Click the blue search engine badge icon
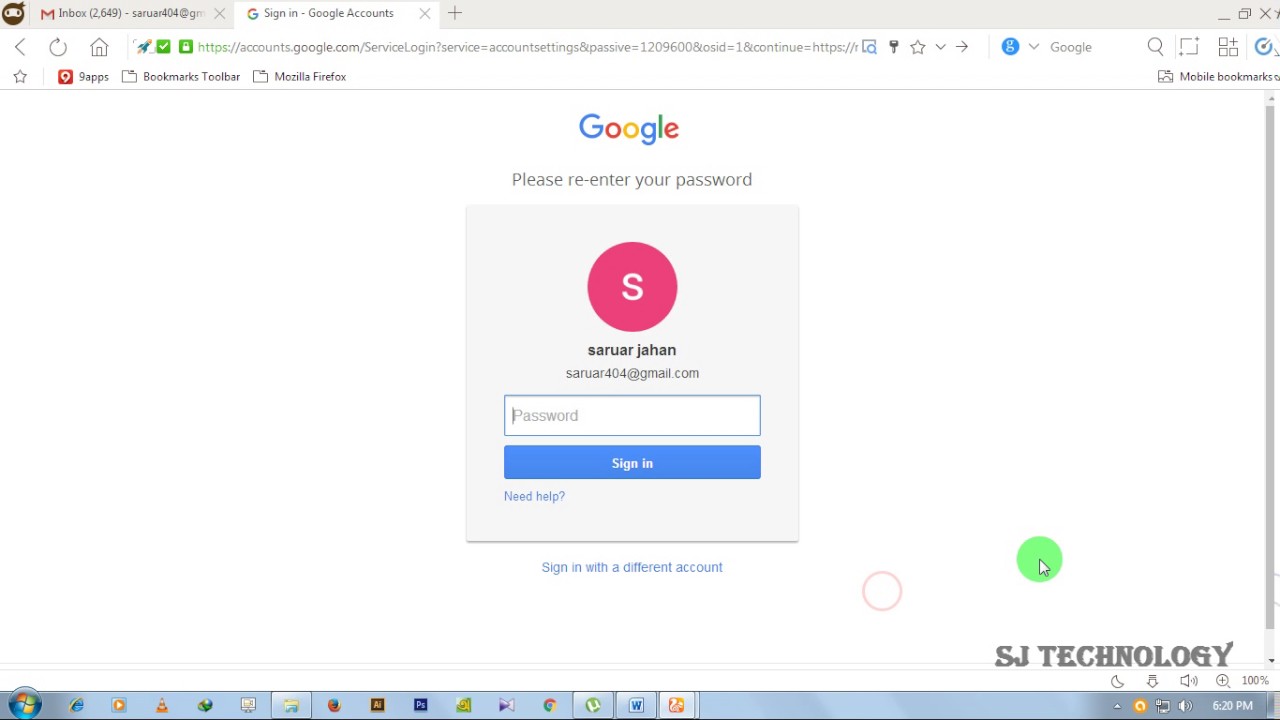Screen dimensions: 1280x720 click(x=1010, y=47)
